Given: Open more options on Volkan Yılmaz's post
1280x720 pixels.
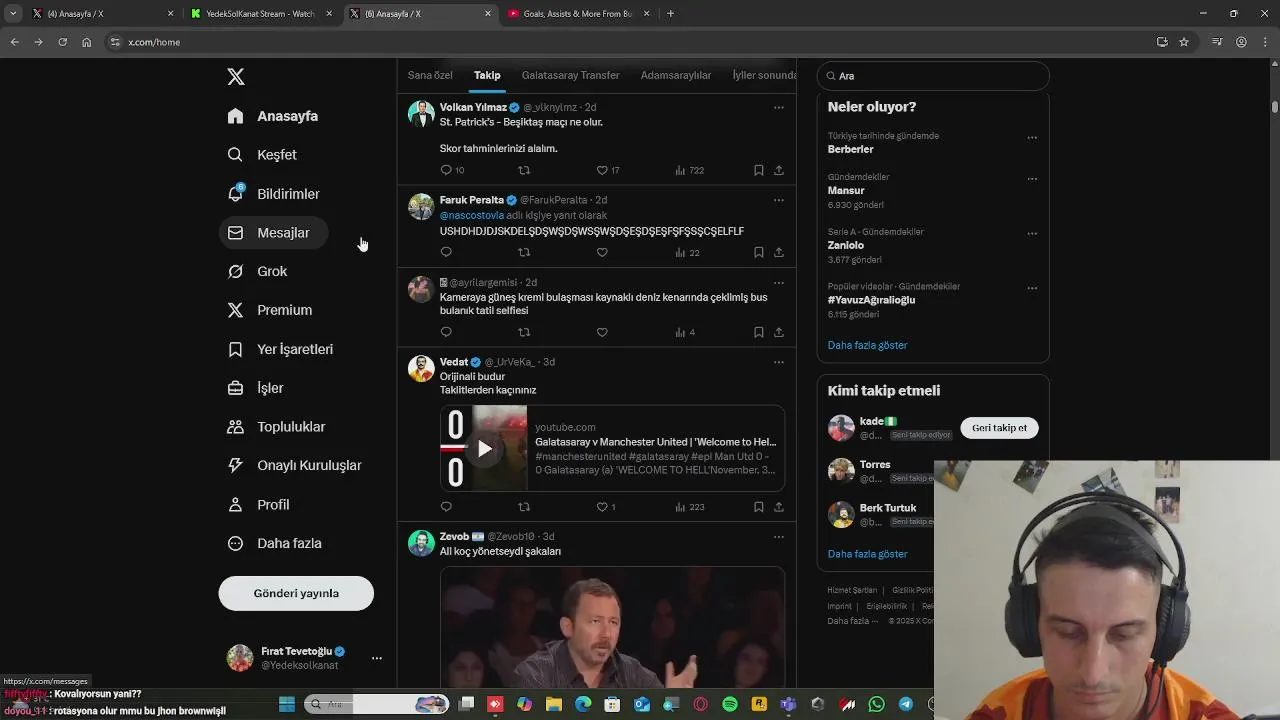Looking at the screenshot, I should coord(779,107).
